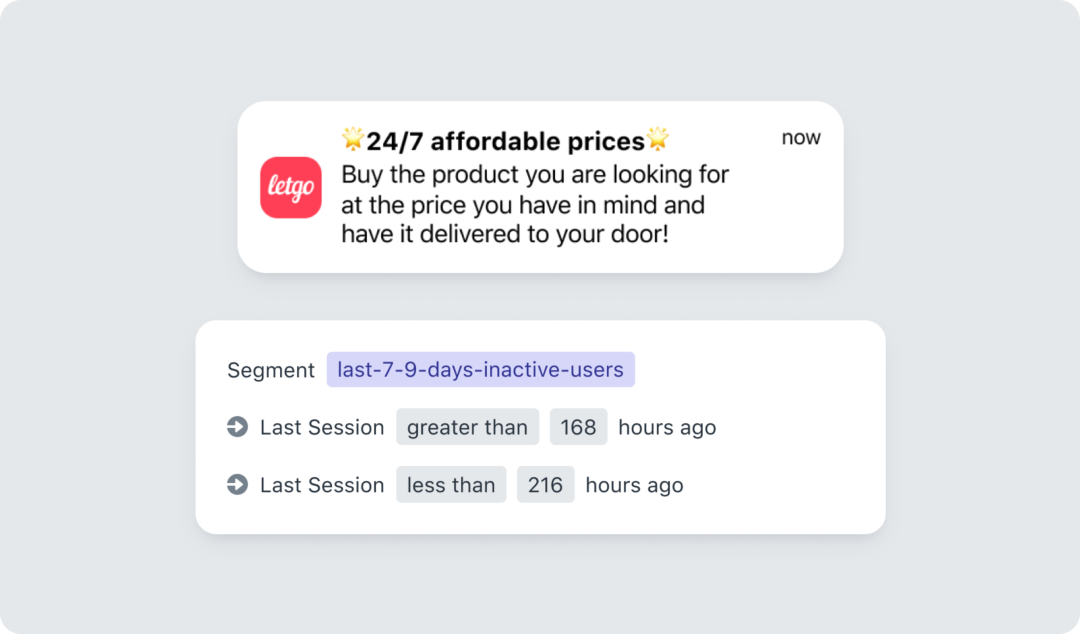Open the 'less than' operator dropdown
This screenshot has width=1080, height=634.
click(x=451, y=485)
